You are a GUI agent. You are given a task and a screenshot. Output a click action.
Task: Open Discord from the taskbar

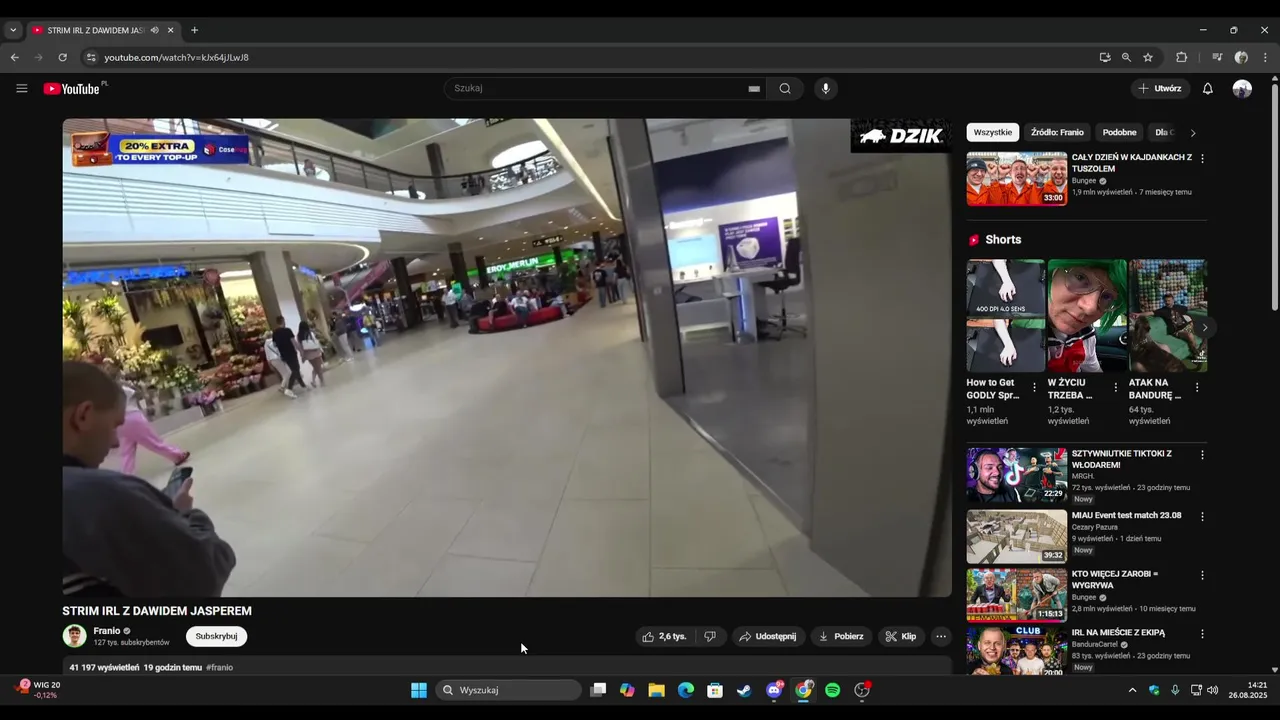click(774, 690)
